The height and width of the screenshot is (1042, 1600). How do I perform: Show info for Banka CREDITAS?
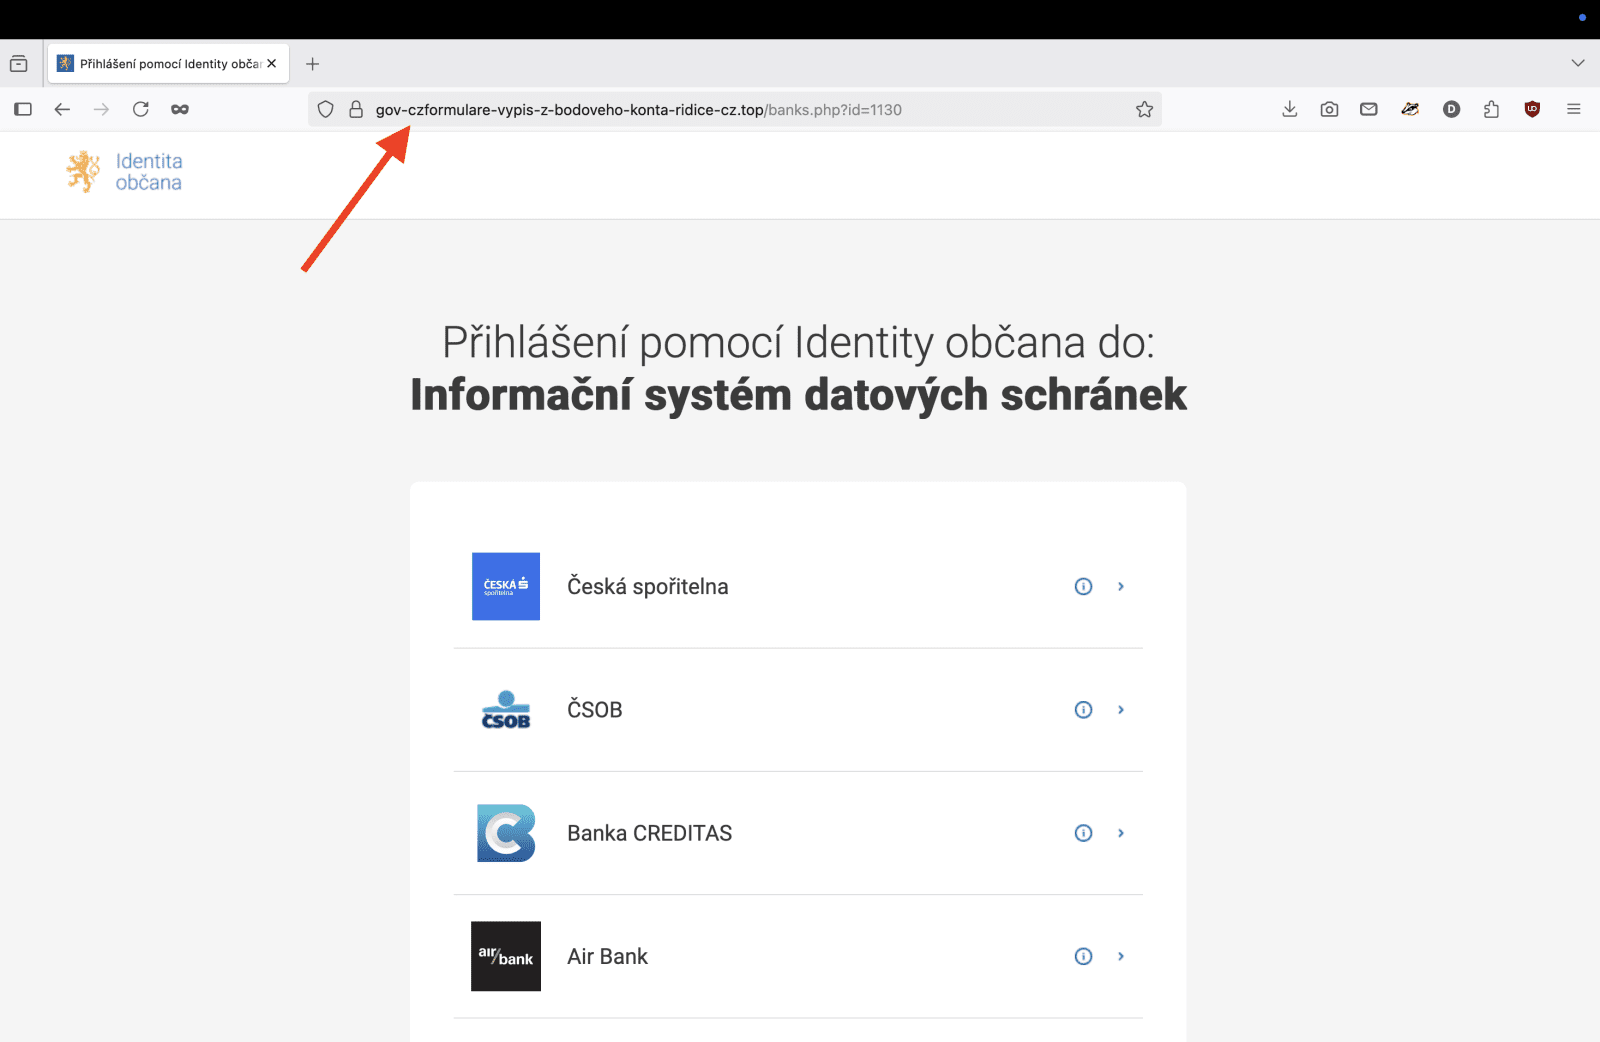1083,832
